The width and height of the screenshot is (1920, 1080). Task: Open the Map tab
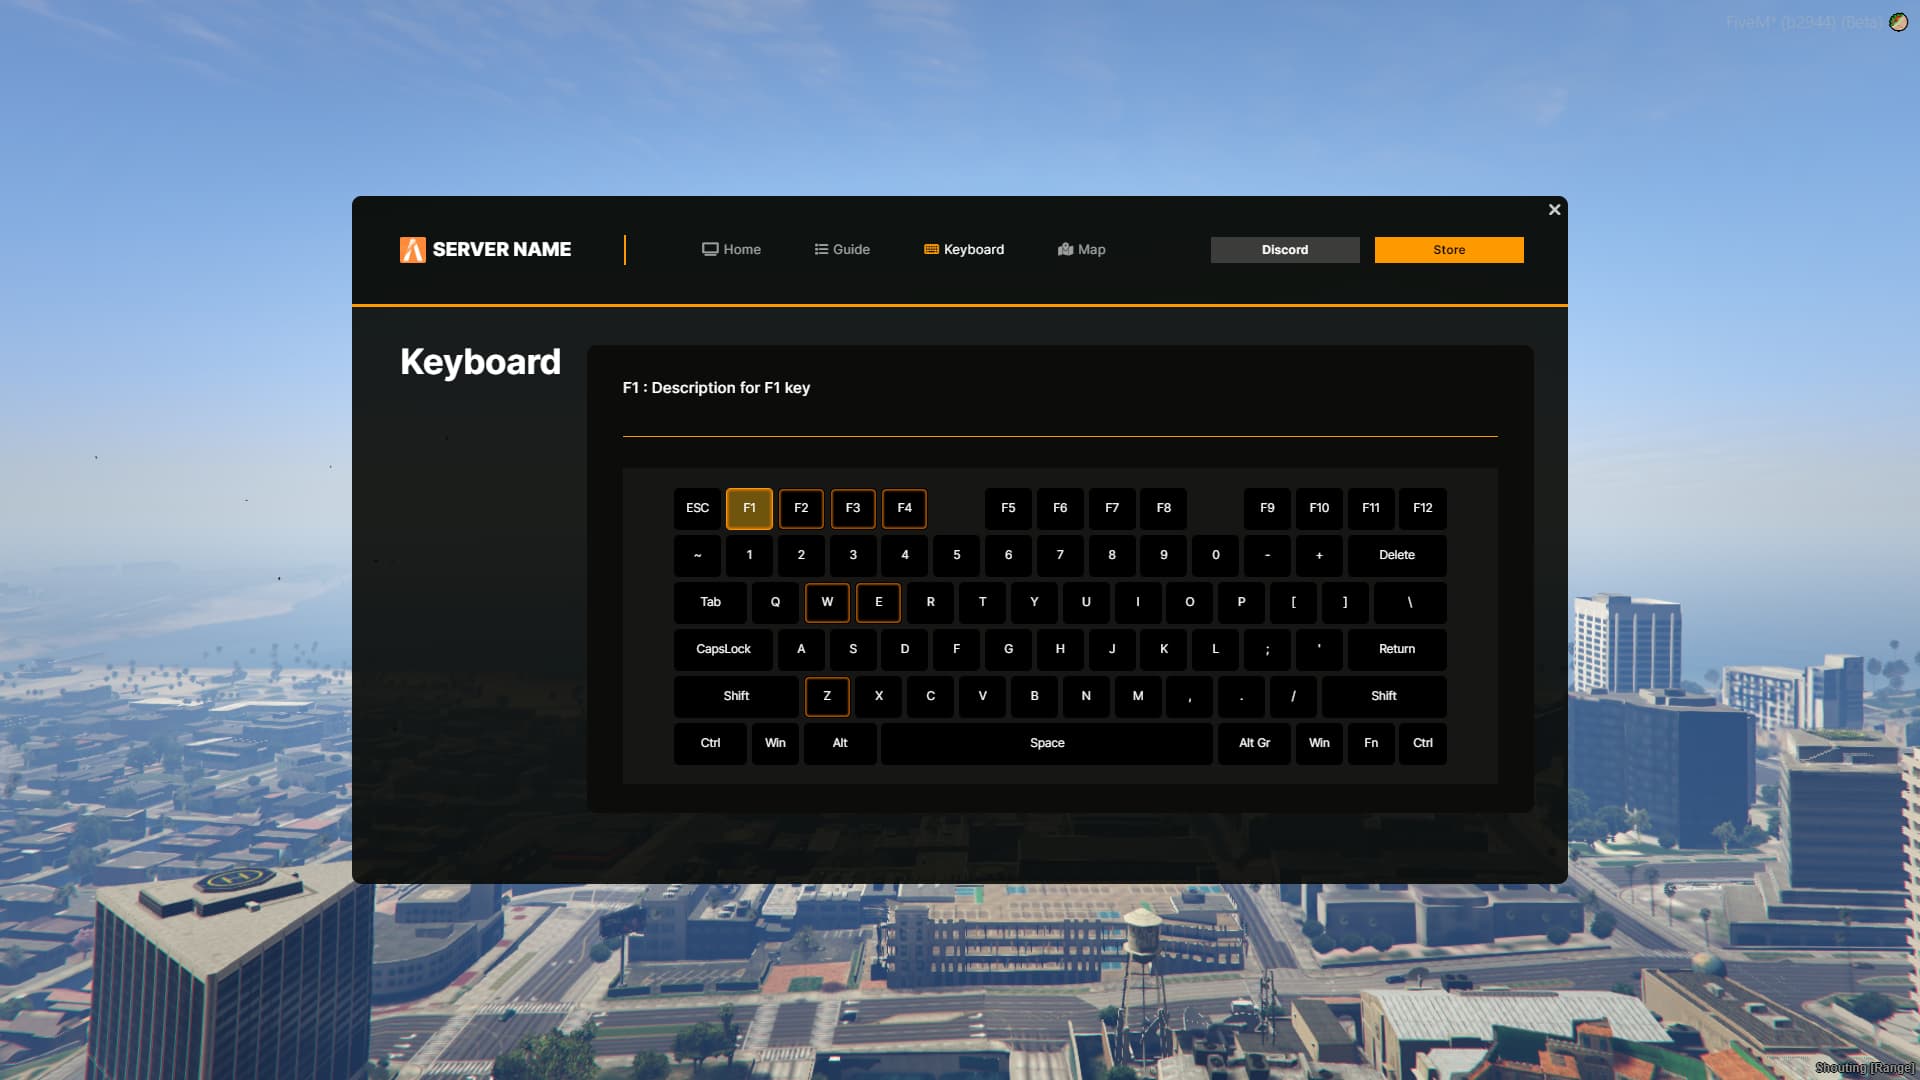pyautogui.click(x=1081, y=250)
